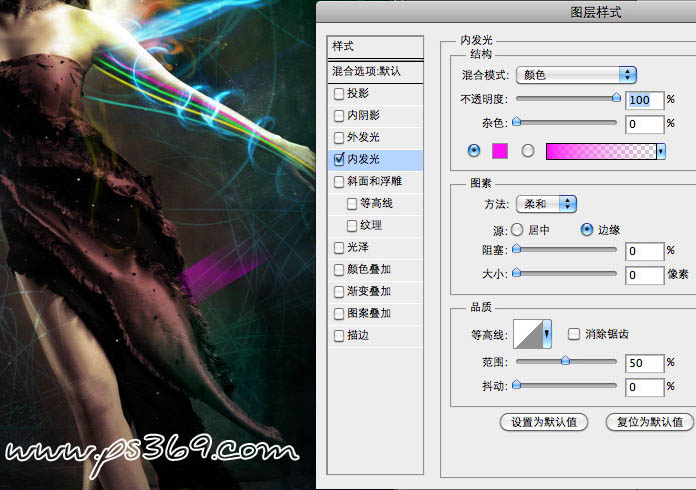Click the magenta-to-transparent gradient bar
Viewport: 696px width, 490px height.
(x=601, y=151)
